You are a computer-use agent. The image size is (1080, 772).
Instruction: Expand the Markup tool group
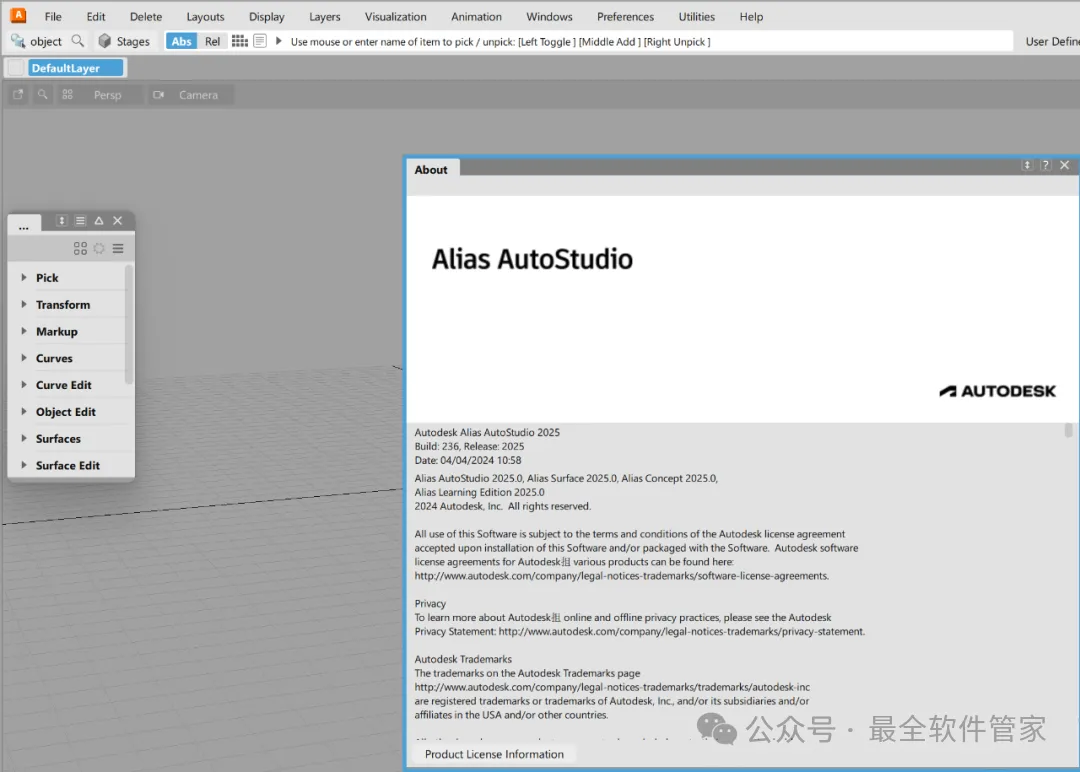[23, 331]
